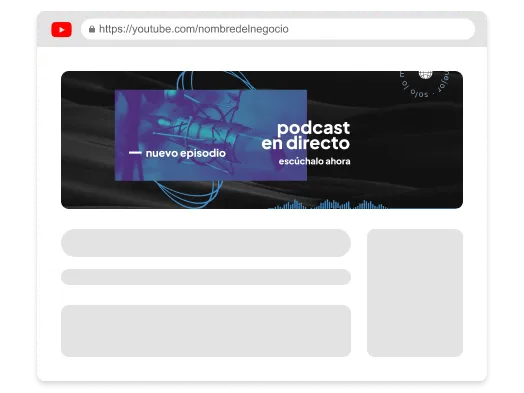Image resolution: width=524 pixels, height=393 pixels.
Task: Click the circular globe badge in banner
Action: tap(425, 84)
